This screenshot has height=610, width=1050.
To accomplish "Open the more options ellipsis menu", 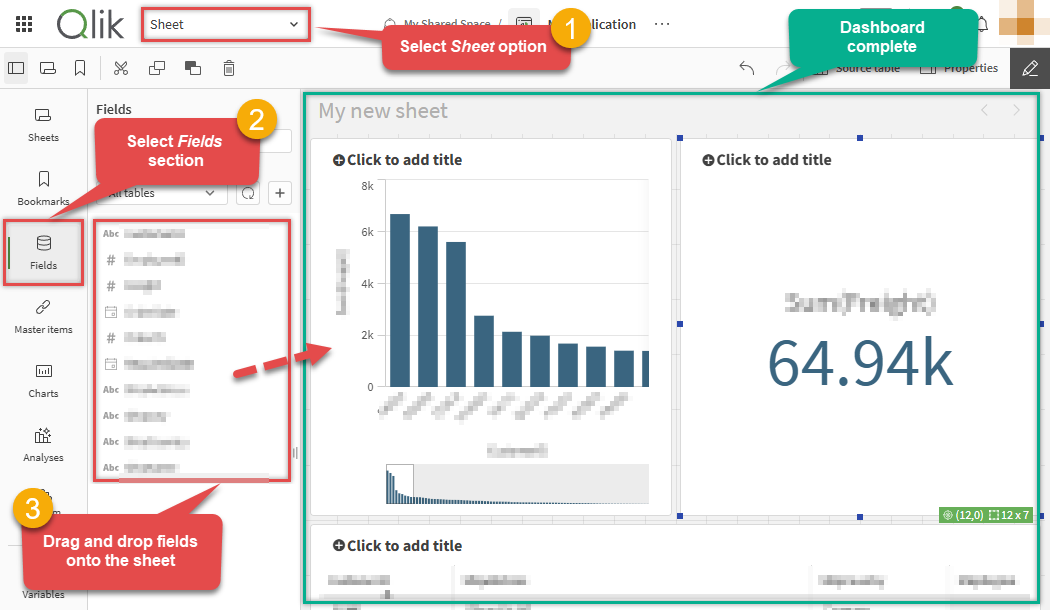I will pos(662,25).
